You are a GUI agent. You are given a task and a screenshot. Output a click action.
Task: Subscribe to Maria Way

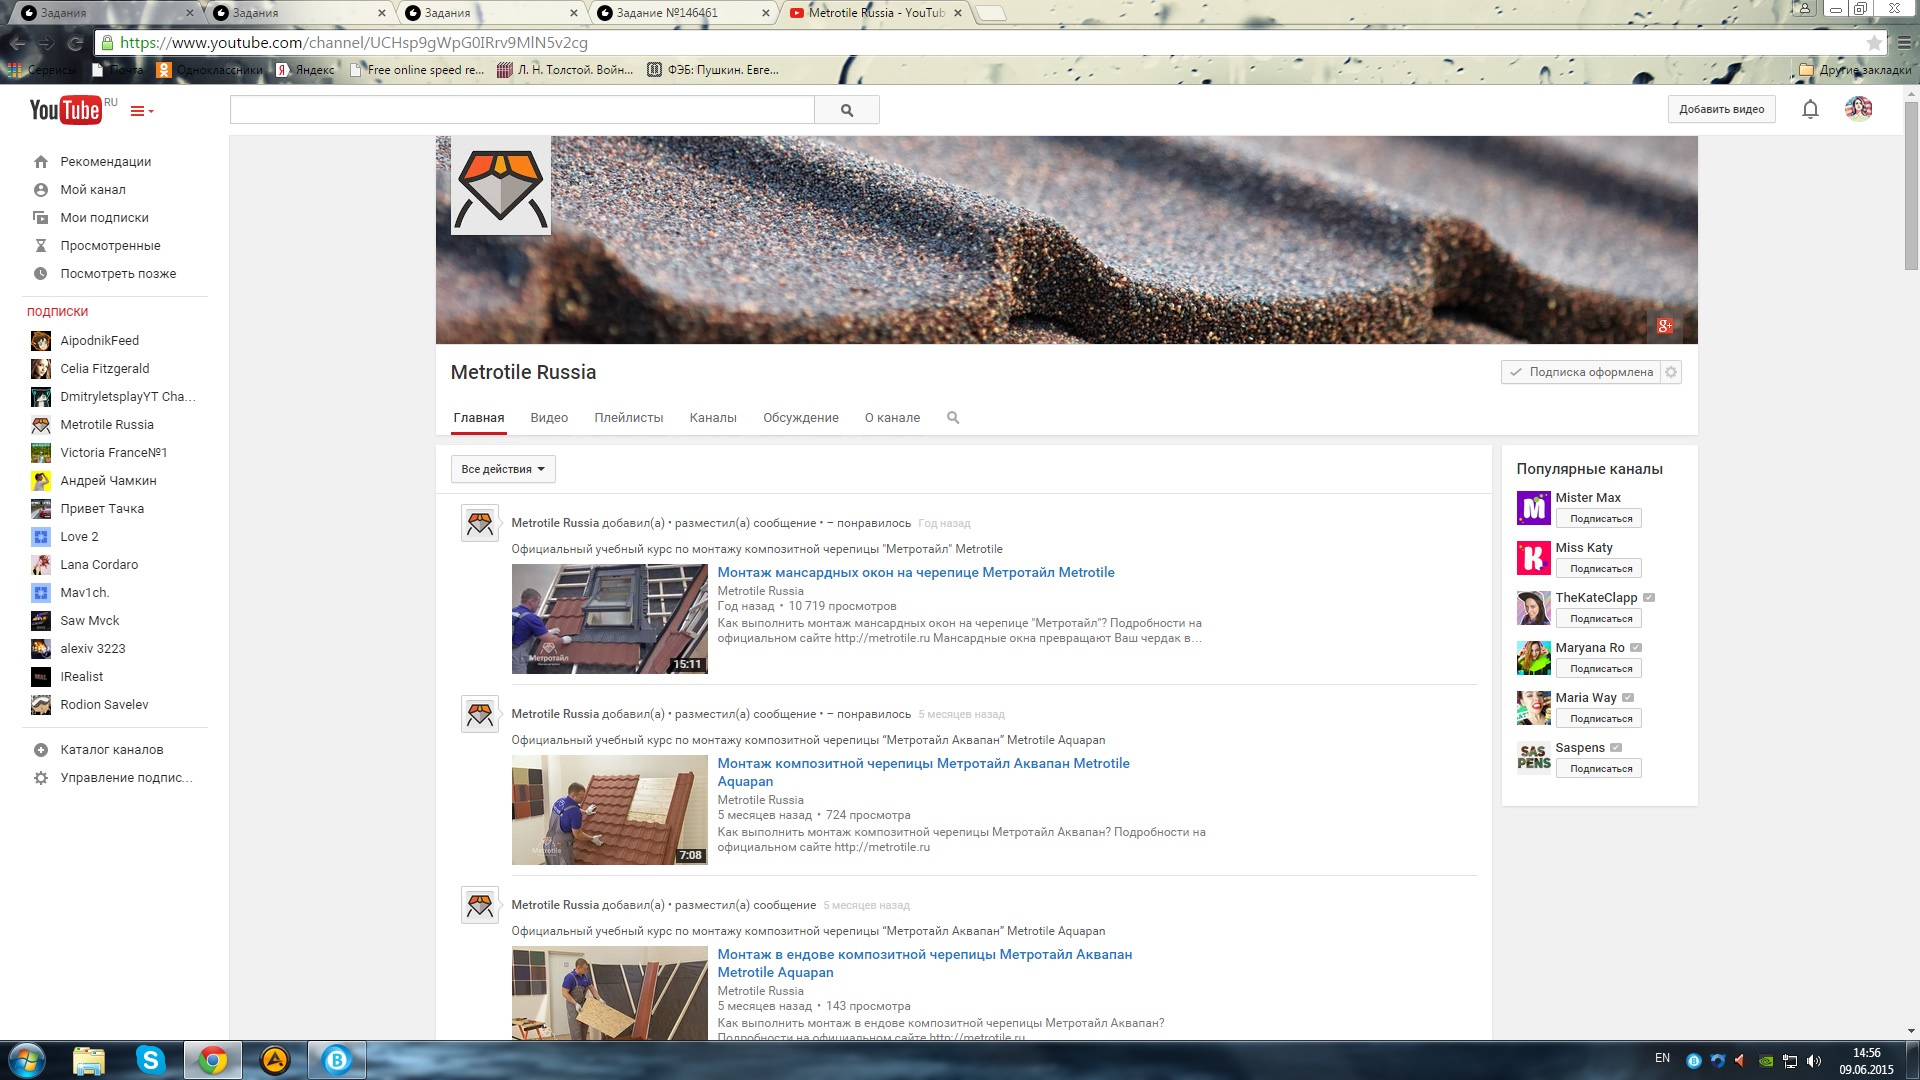[x=1599, y=719]
